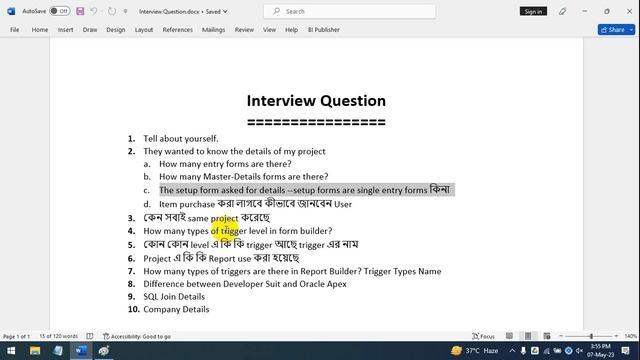Viewport: 640px width, 360px height.
Task: Open the Windows Start menu
Action: coord(11,351)
